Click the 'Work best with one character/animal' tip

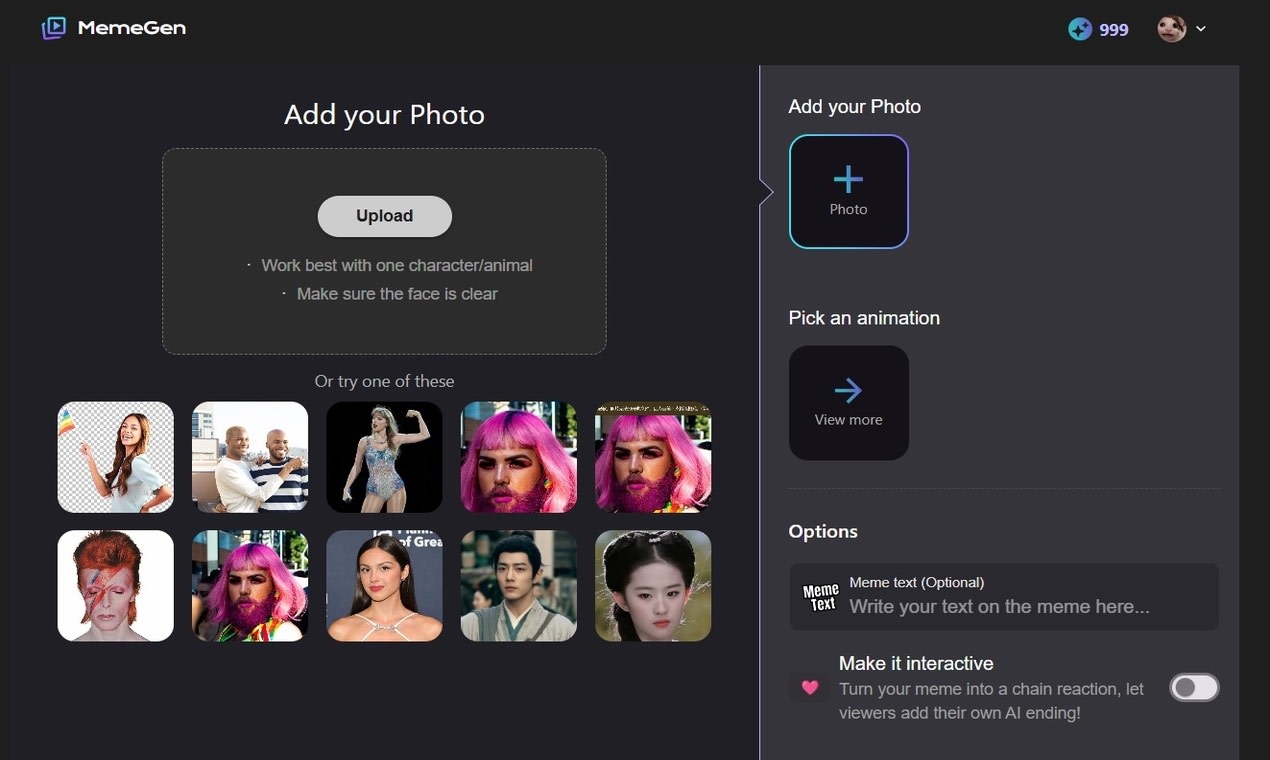(397, 265)
